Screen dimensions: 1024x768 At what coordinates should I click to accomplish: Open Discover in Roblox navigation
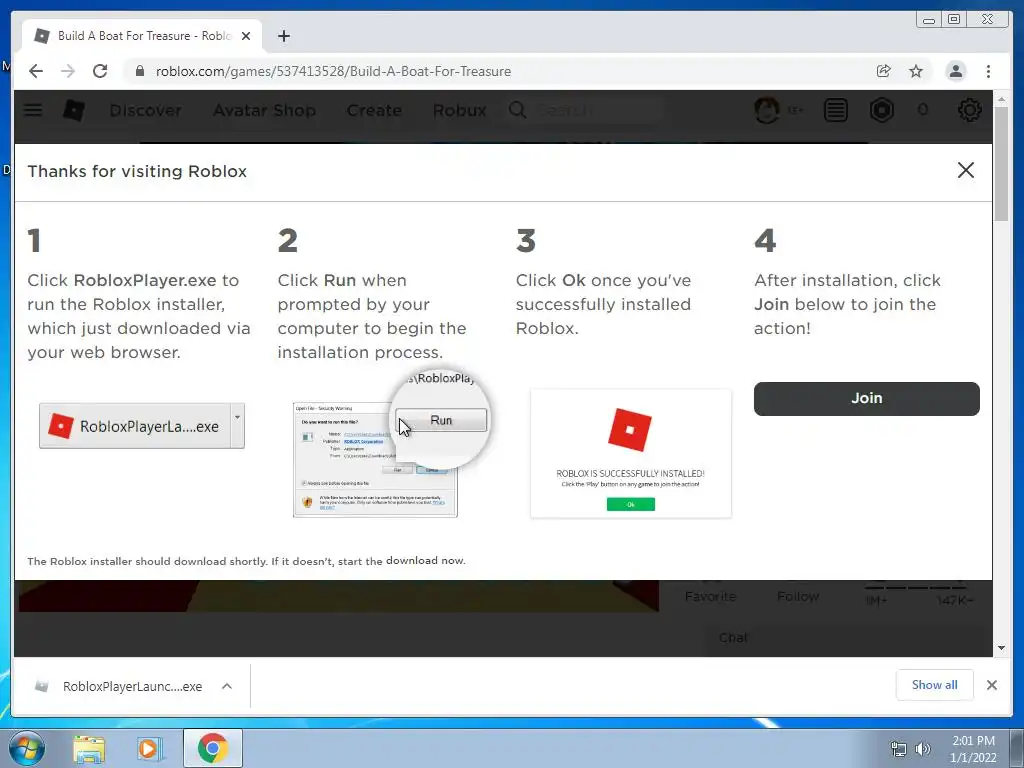[146, 110]
